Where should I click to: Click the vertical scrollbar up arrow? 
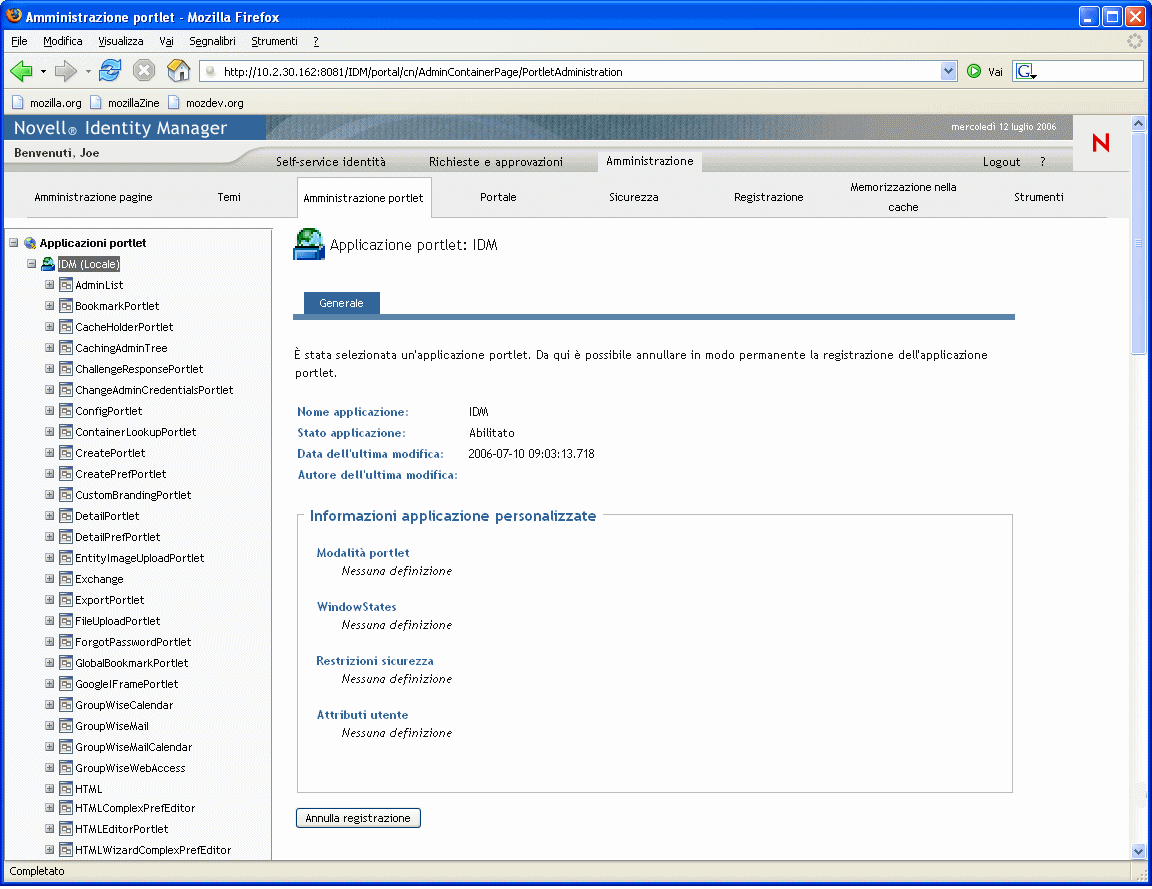pos(1139,123)
